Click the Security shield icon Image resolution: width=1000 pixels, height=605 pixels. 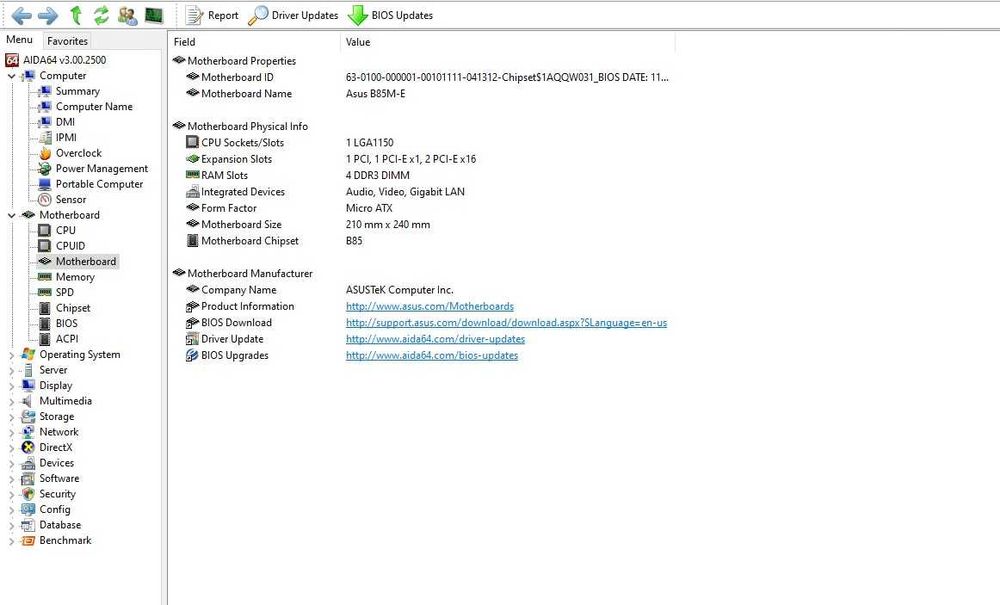28,494
